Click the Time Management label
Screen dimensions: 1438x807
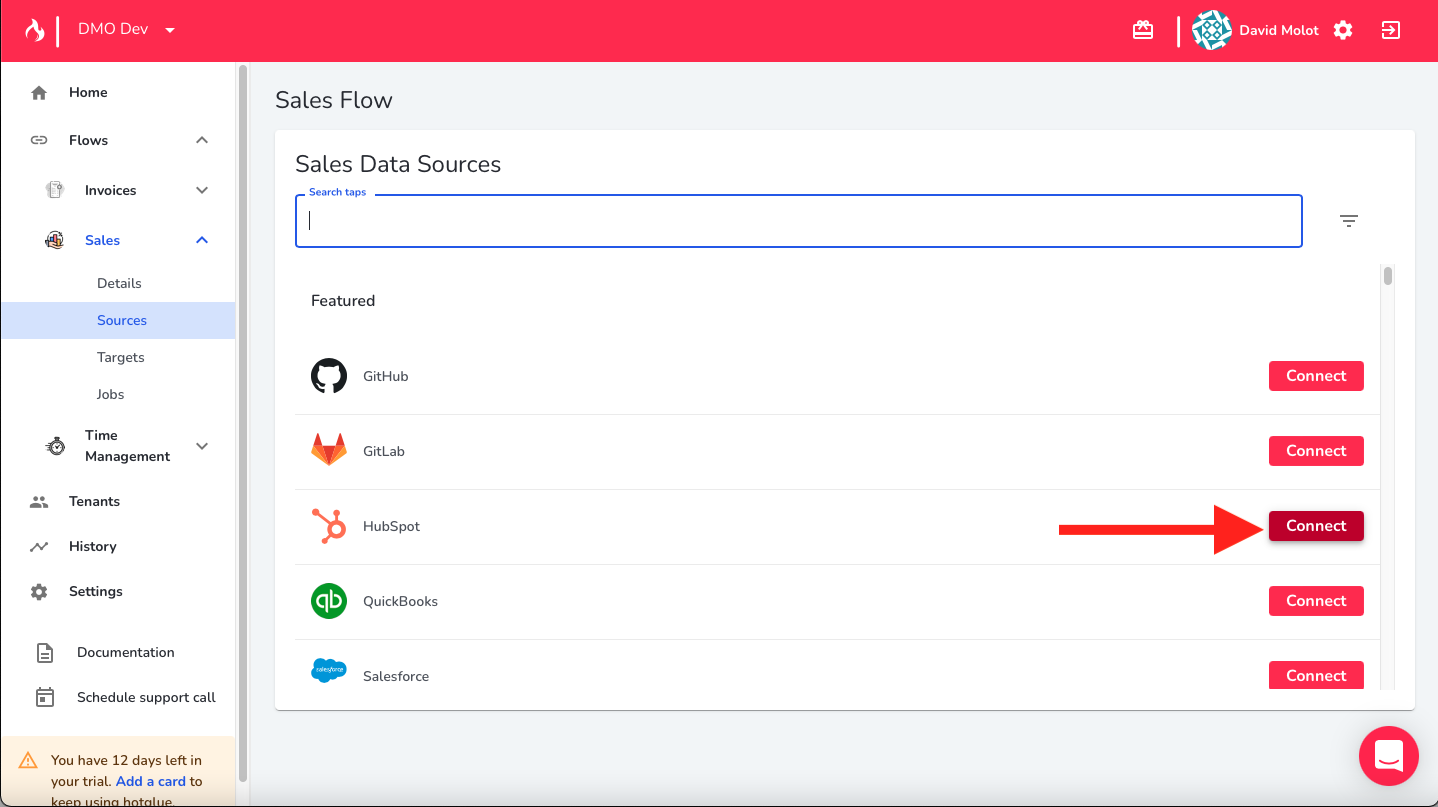pyautogui.click(x=127, y=446)
